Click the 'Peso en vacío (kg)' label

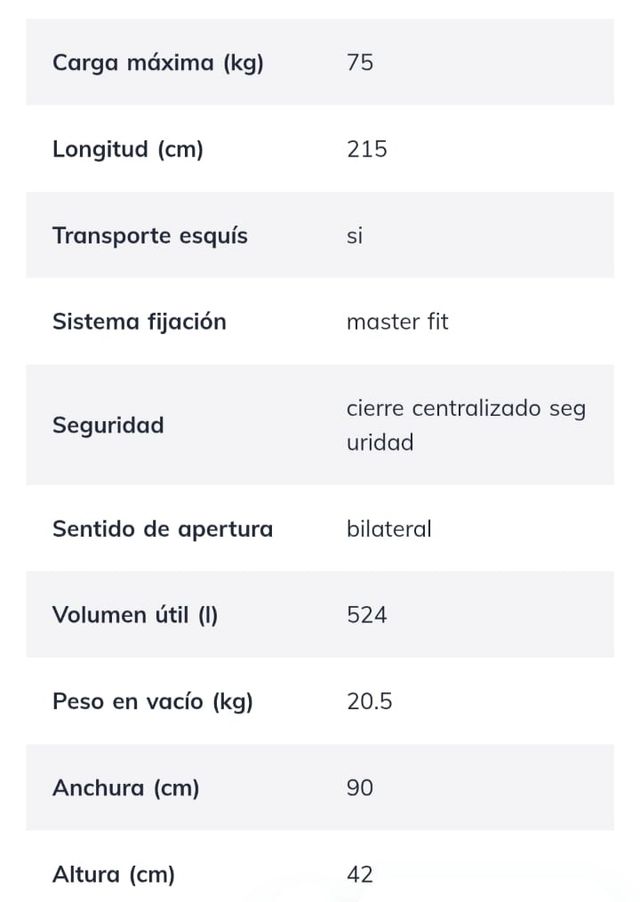point(152,702)
